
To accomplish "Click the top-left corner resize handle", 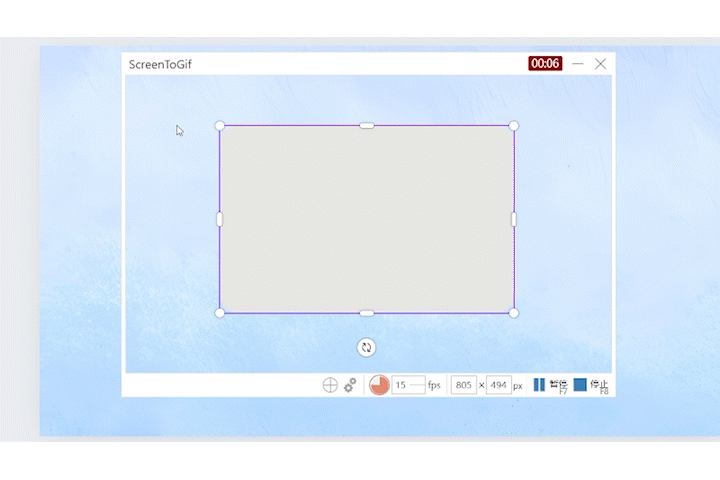I will click(x=220, y=126).
